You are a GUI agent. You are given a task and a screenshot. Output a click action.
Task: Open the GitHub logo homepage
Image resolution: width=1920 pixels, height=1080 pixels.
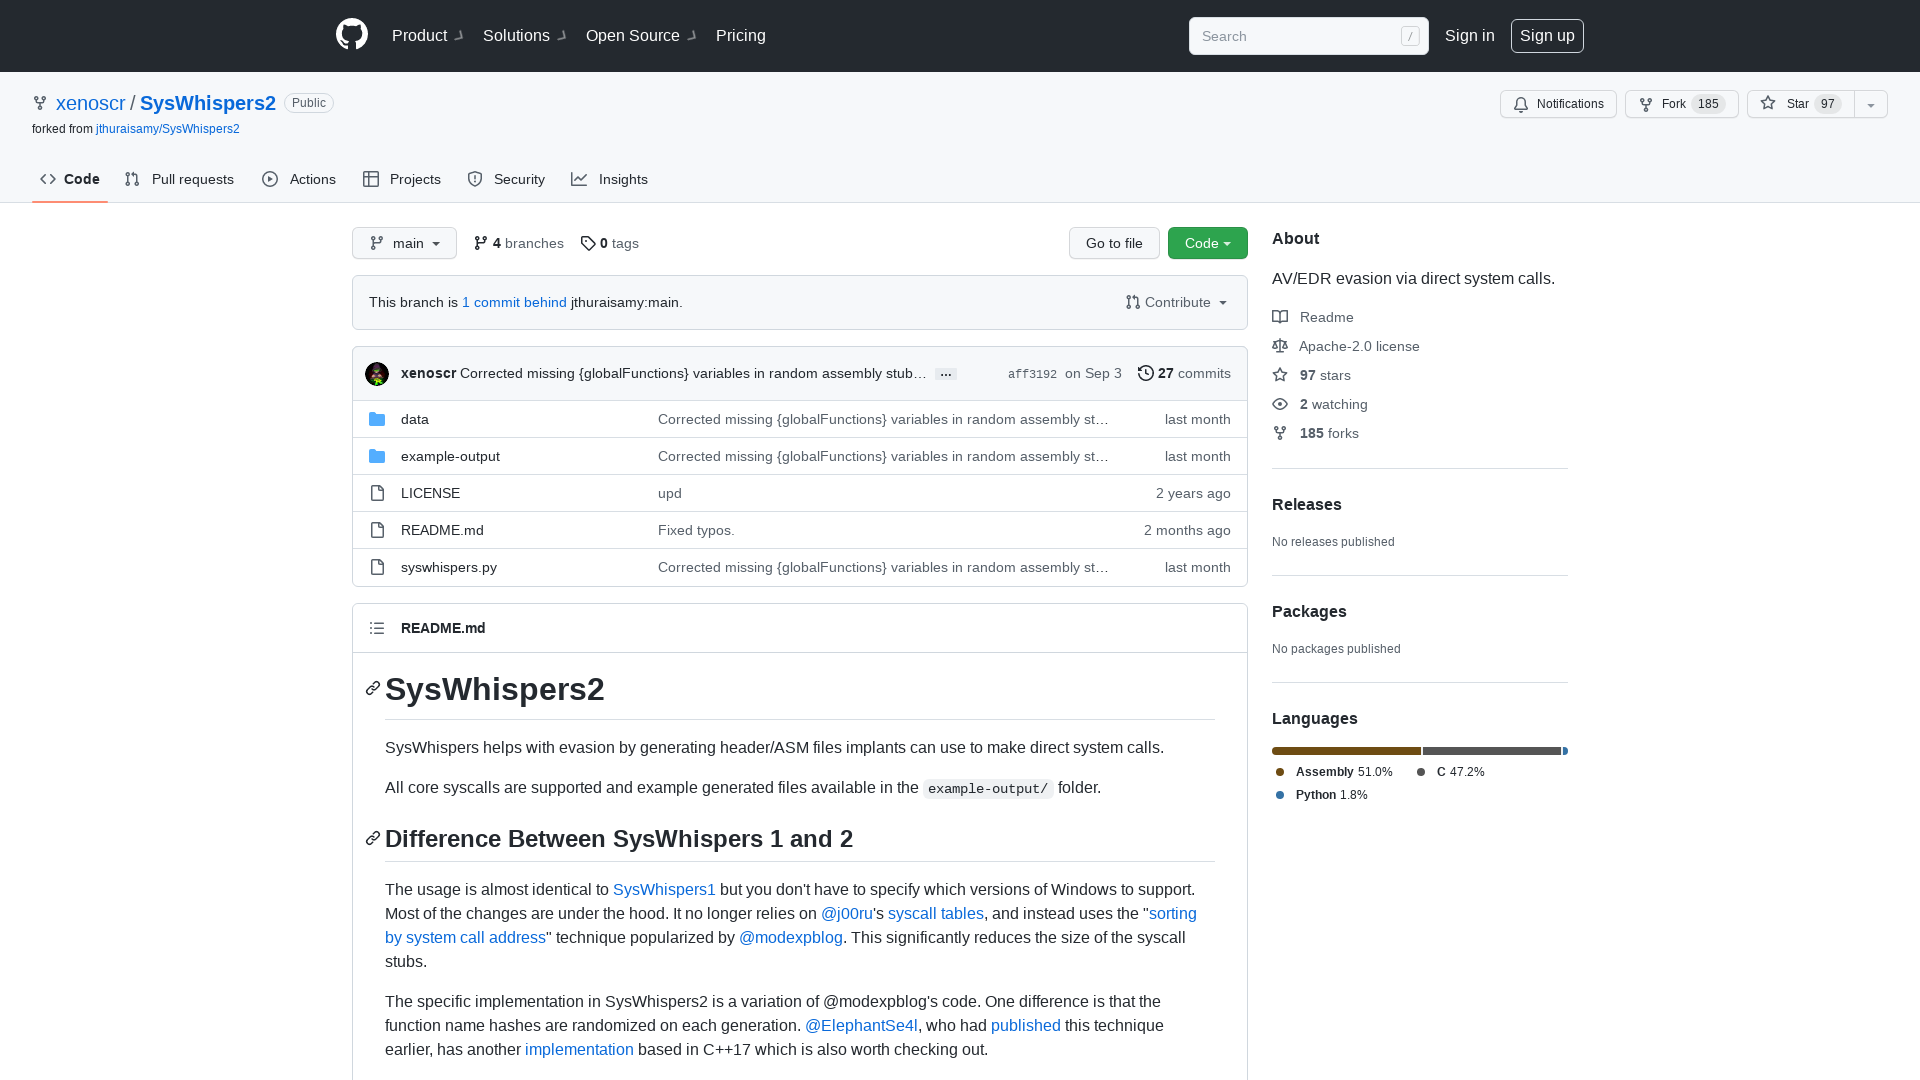[352, 35]
